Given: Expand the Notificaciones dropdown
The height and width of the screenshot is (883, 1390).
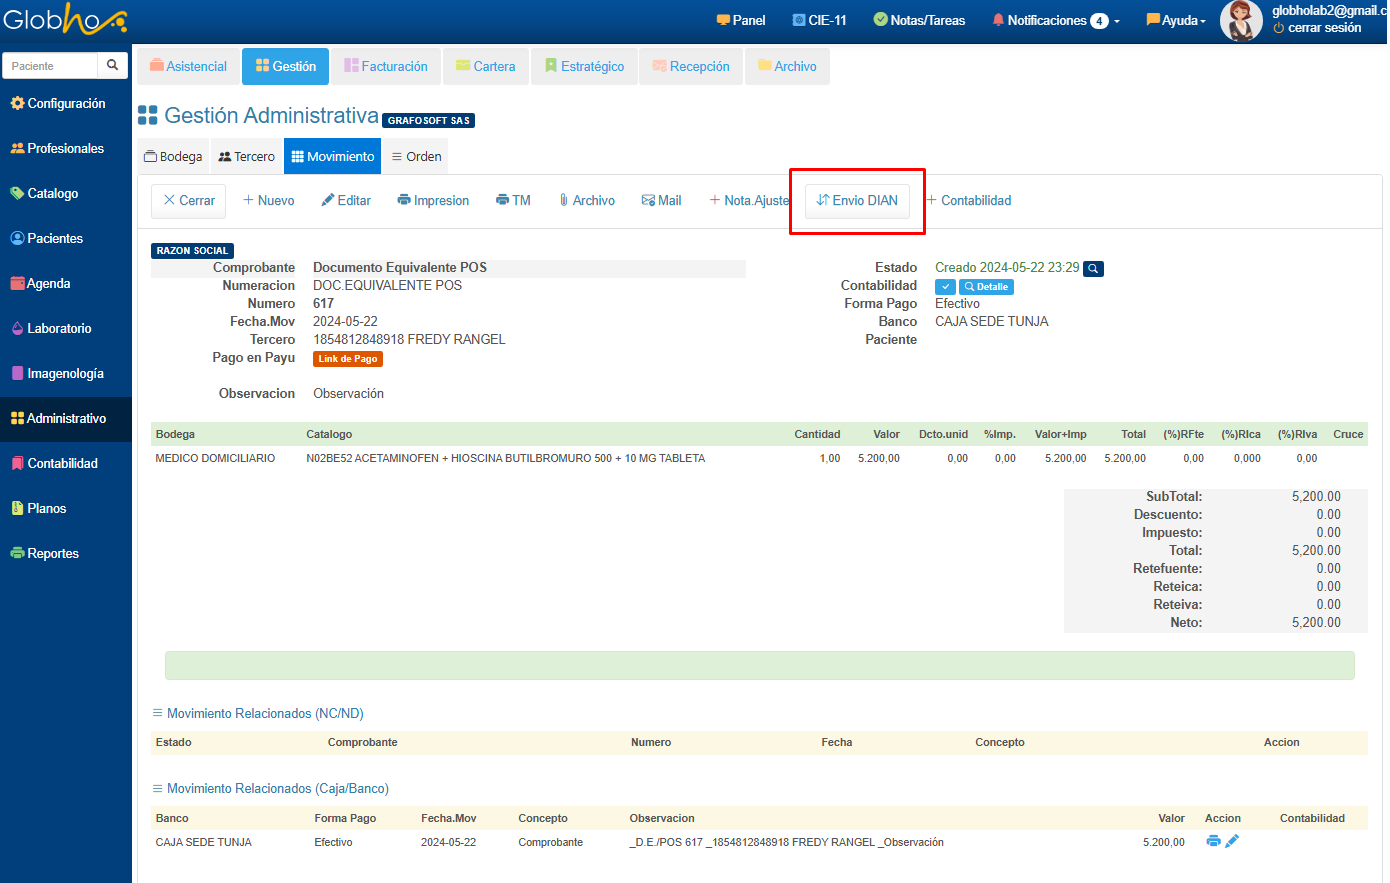Looking at the screenshot, I should pos(1056,20).
